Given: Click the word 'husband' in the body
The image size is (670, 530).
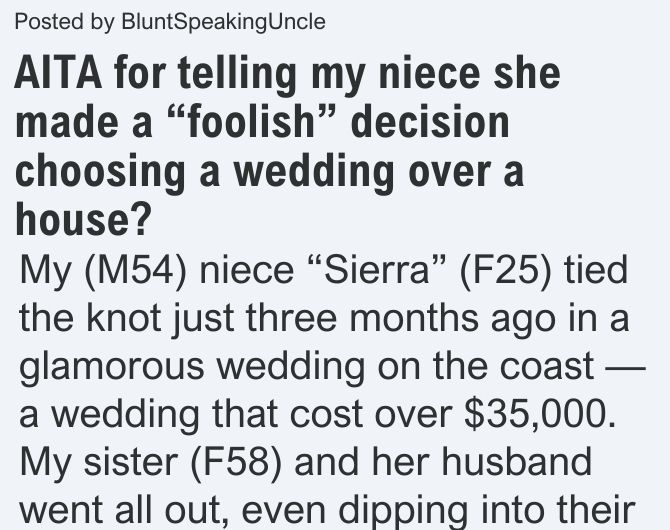Looking at the screenshot, I should pos(516,461).
